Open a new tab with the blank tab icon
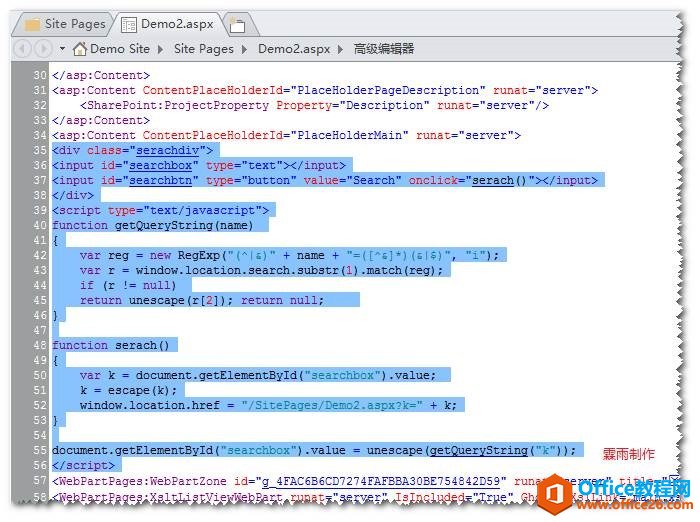Viewport: 700px width, 522px height. point(238,26)
